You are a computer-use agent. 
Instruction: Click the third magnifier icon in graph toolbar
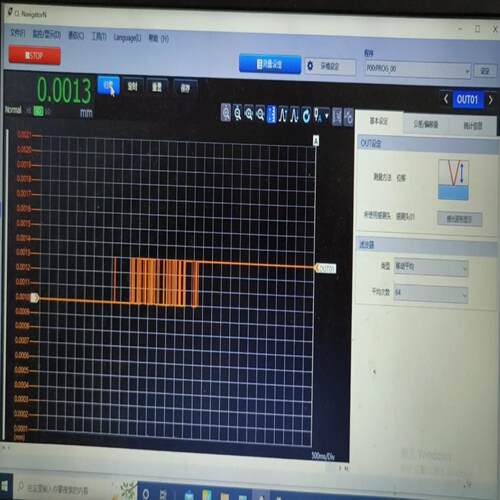click(249, 114)
